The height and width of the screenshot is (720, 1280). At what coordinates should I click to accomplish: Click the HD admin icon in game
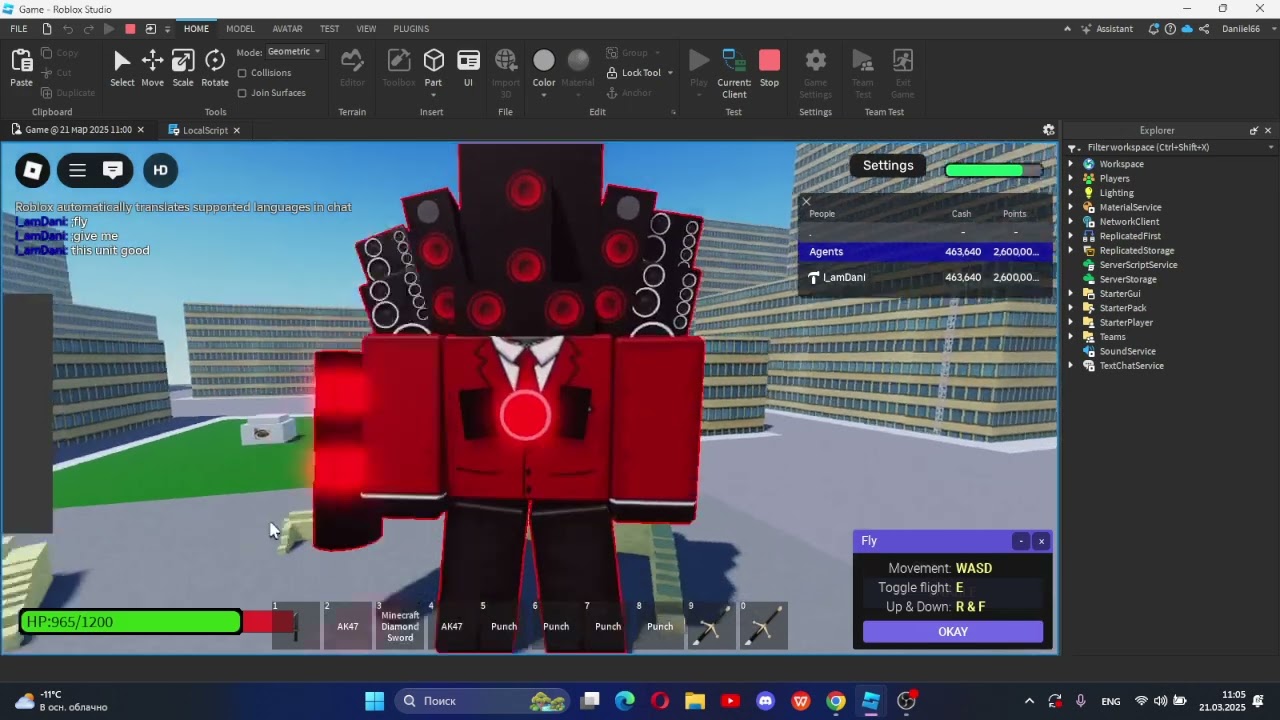pos(160,170)
